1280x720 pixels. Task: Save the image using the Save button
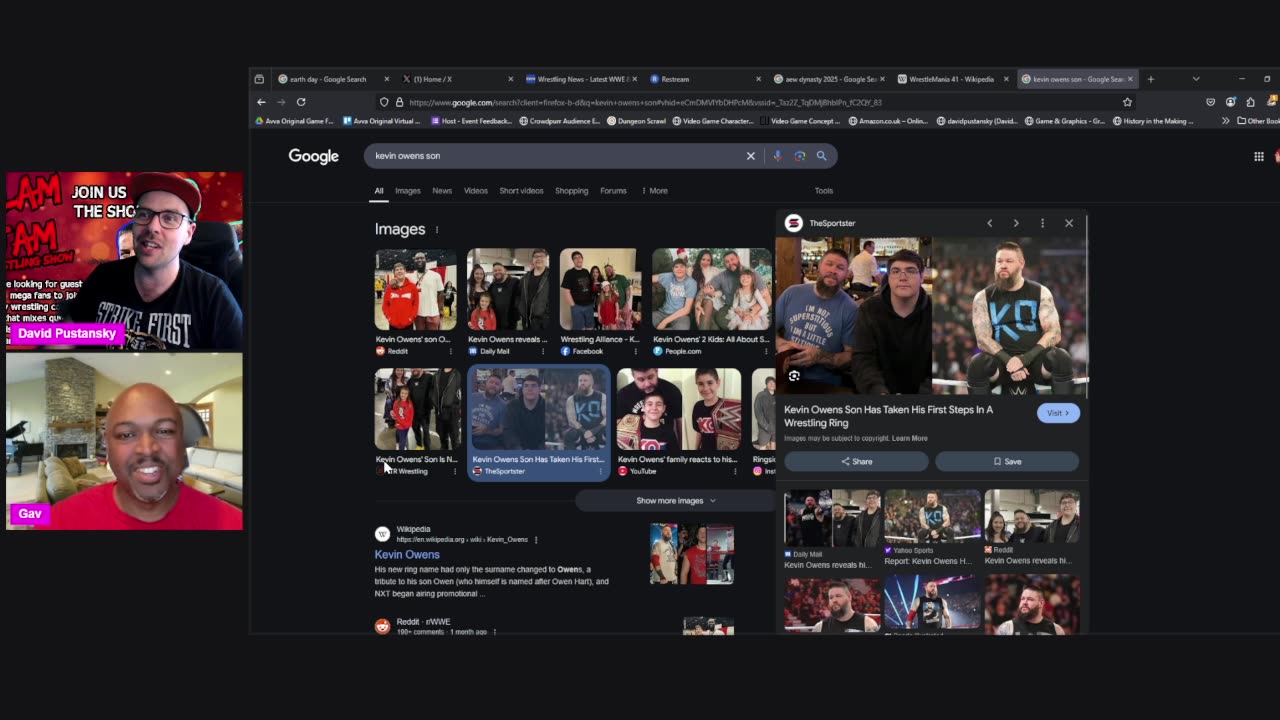[x=1007, y=461]
